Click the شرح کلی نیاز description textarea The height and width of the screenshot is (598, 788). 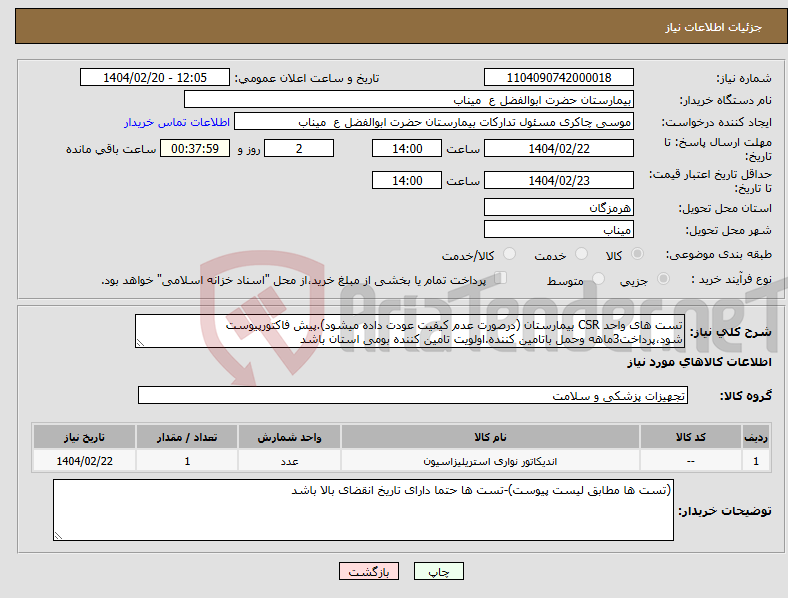tap(410, 331)
